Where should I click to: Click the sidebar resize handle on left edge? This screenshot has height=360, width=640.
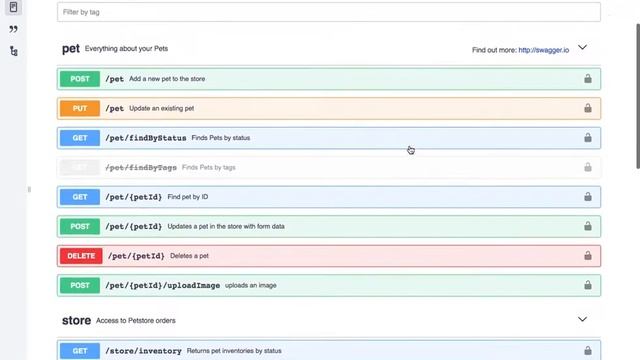click(x=29, y=189)
